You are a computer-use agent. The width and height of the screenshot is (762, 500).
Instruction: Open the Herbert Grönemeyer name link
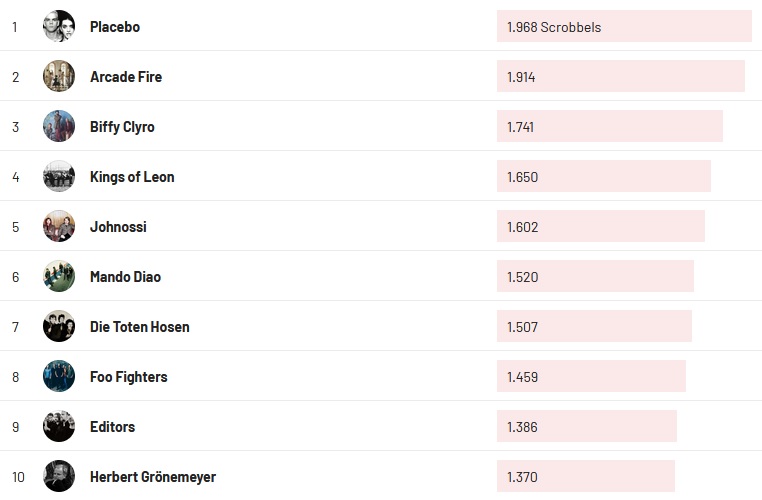(153, 477)
